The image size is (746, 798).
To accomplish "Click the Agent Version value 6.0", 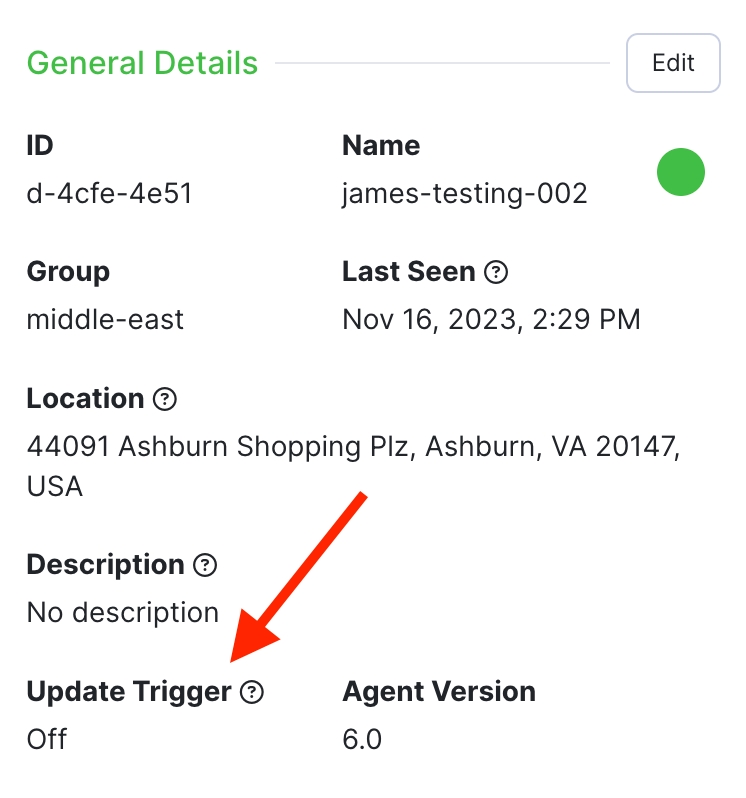I will click(362, 739).
